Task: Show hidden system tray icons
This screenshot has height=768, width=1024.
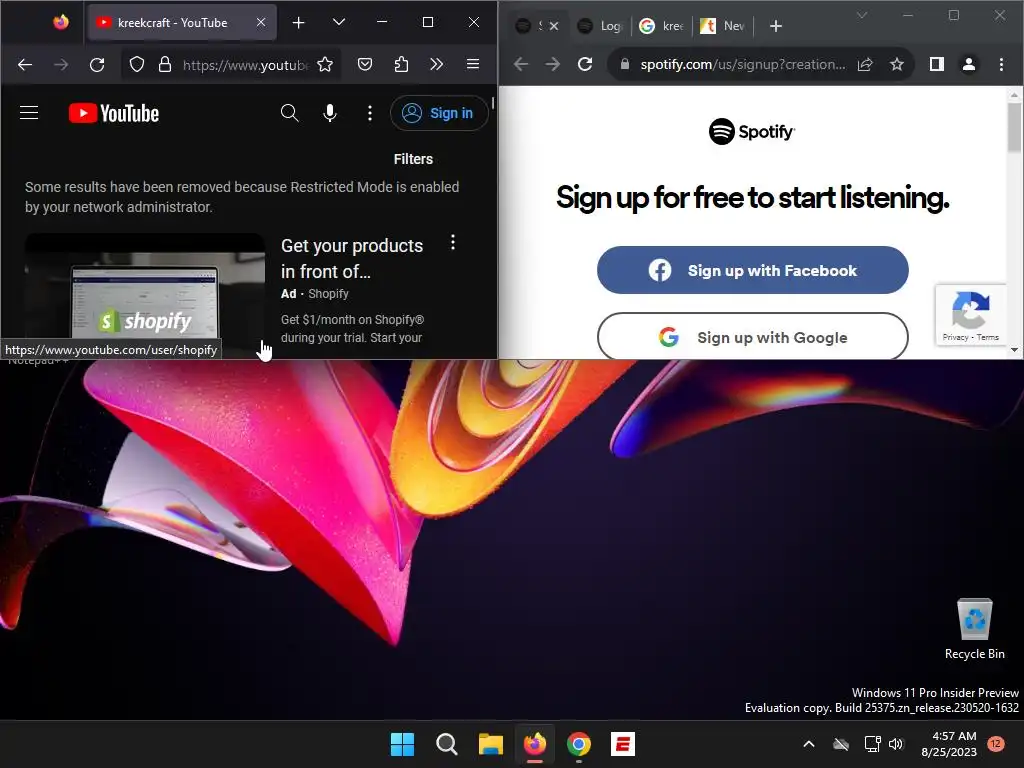Action: pyautogui.click(x=808, y=744)
